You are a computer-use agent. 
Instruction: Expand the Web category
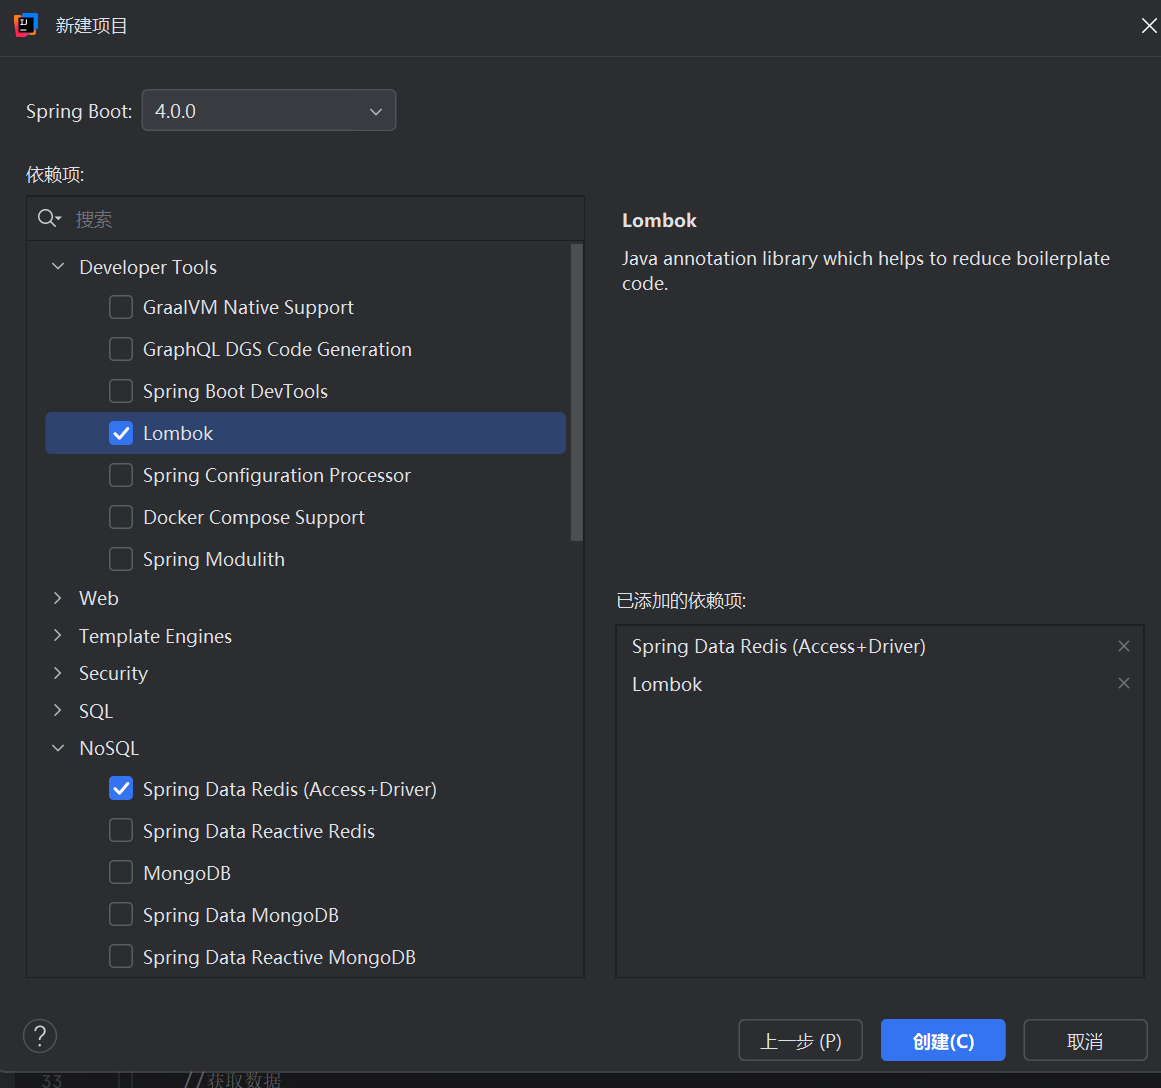pos(58,598)
